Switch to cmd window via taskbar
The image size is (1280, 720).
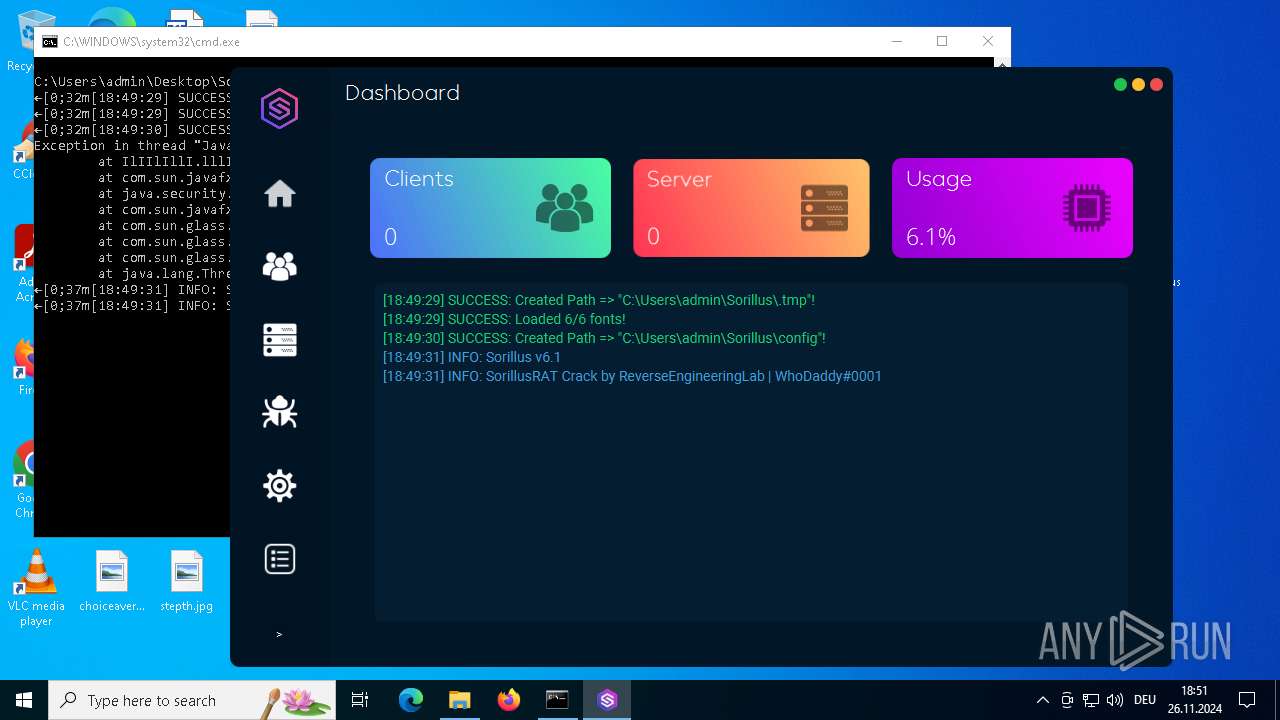click(557, 700)
